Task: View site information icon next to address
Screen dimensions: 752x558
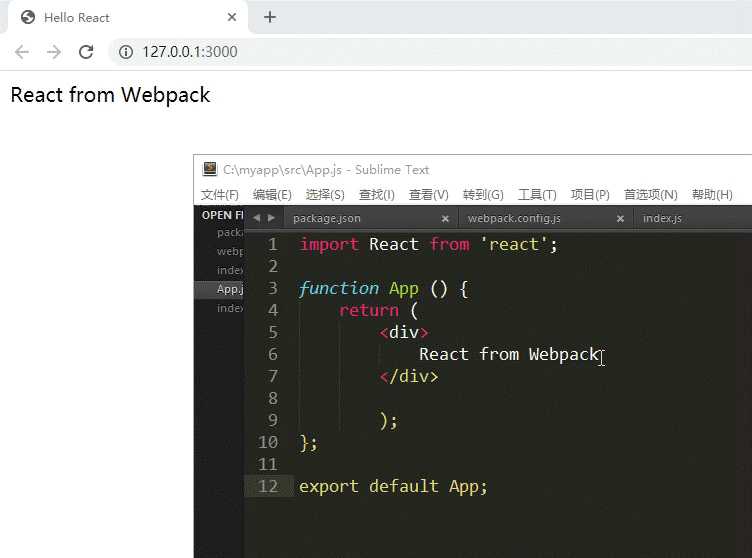Action: pyautogui.click(x=126, y=52)
